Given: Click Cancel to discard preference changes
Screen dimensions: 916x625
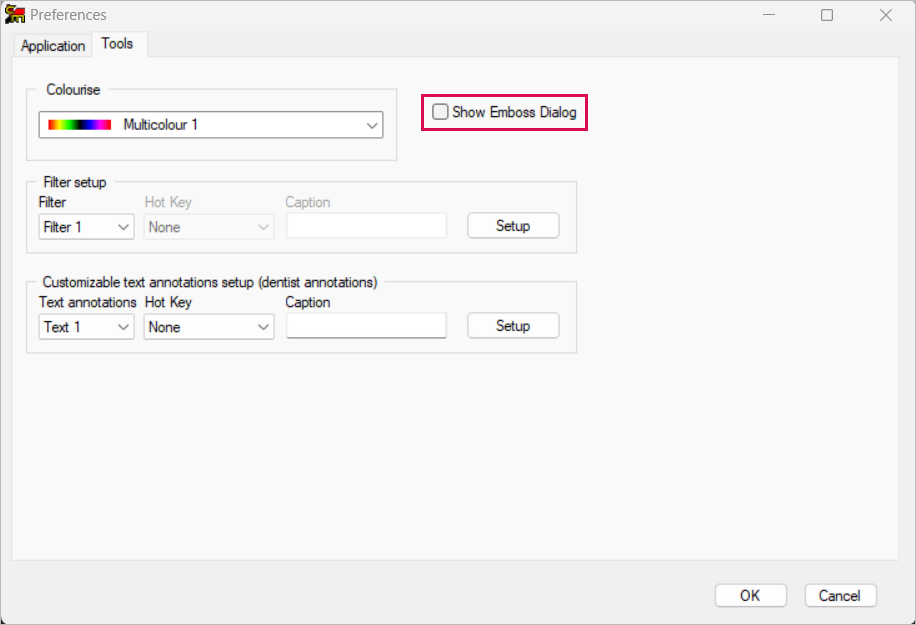Looking at the screenshot, I should [x=840, y=596].
